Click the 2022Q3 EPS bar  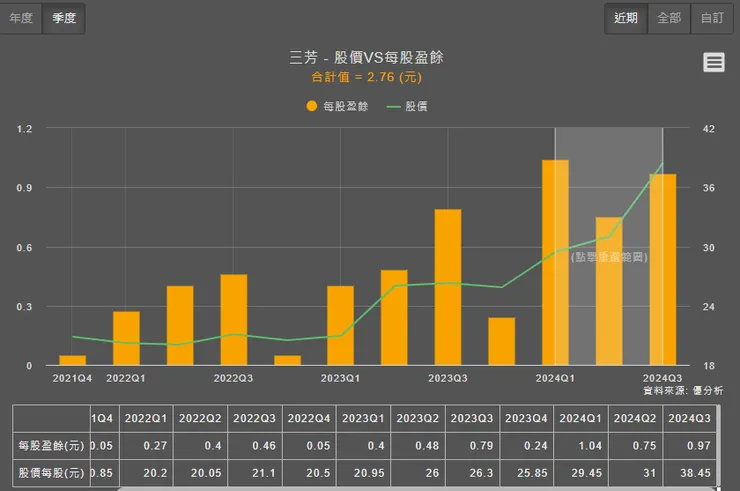tap(234, 320)
